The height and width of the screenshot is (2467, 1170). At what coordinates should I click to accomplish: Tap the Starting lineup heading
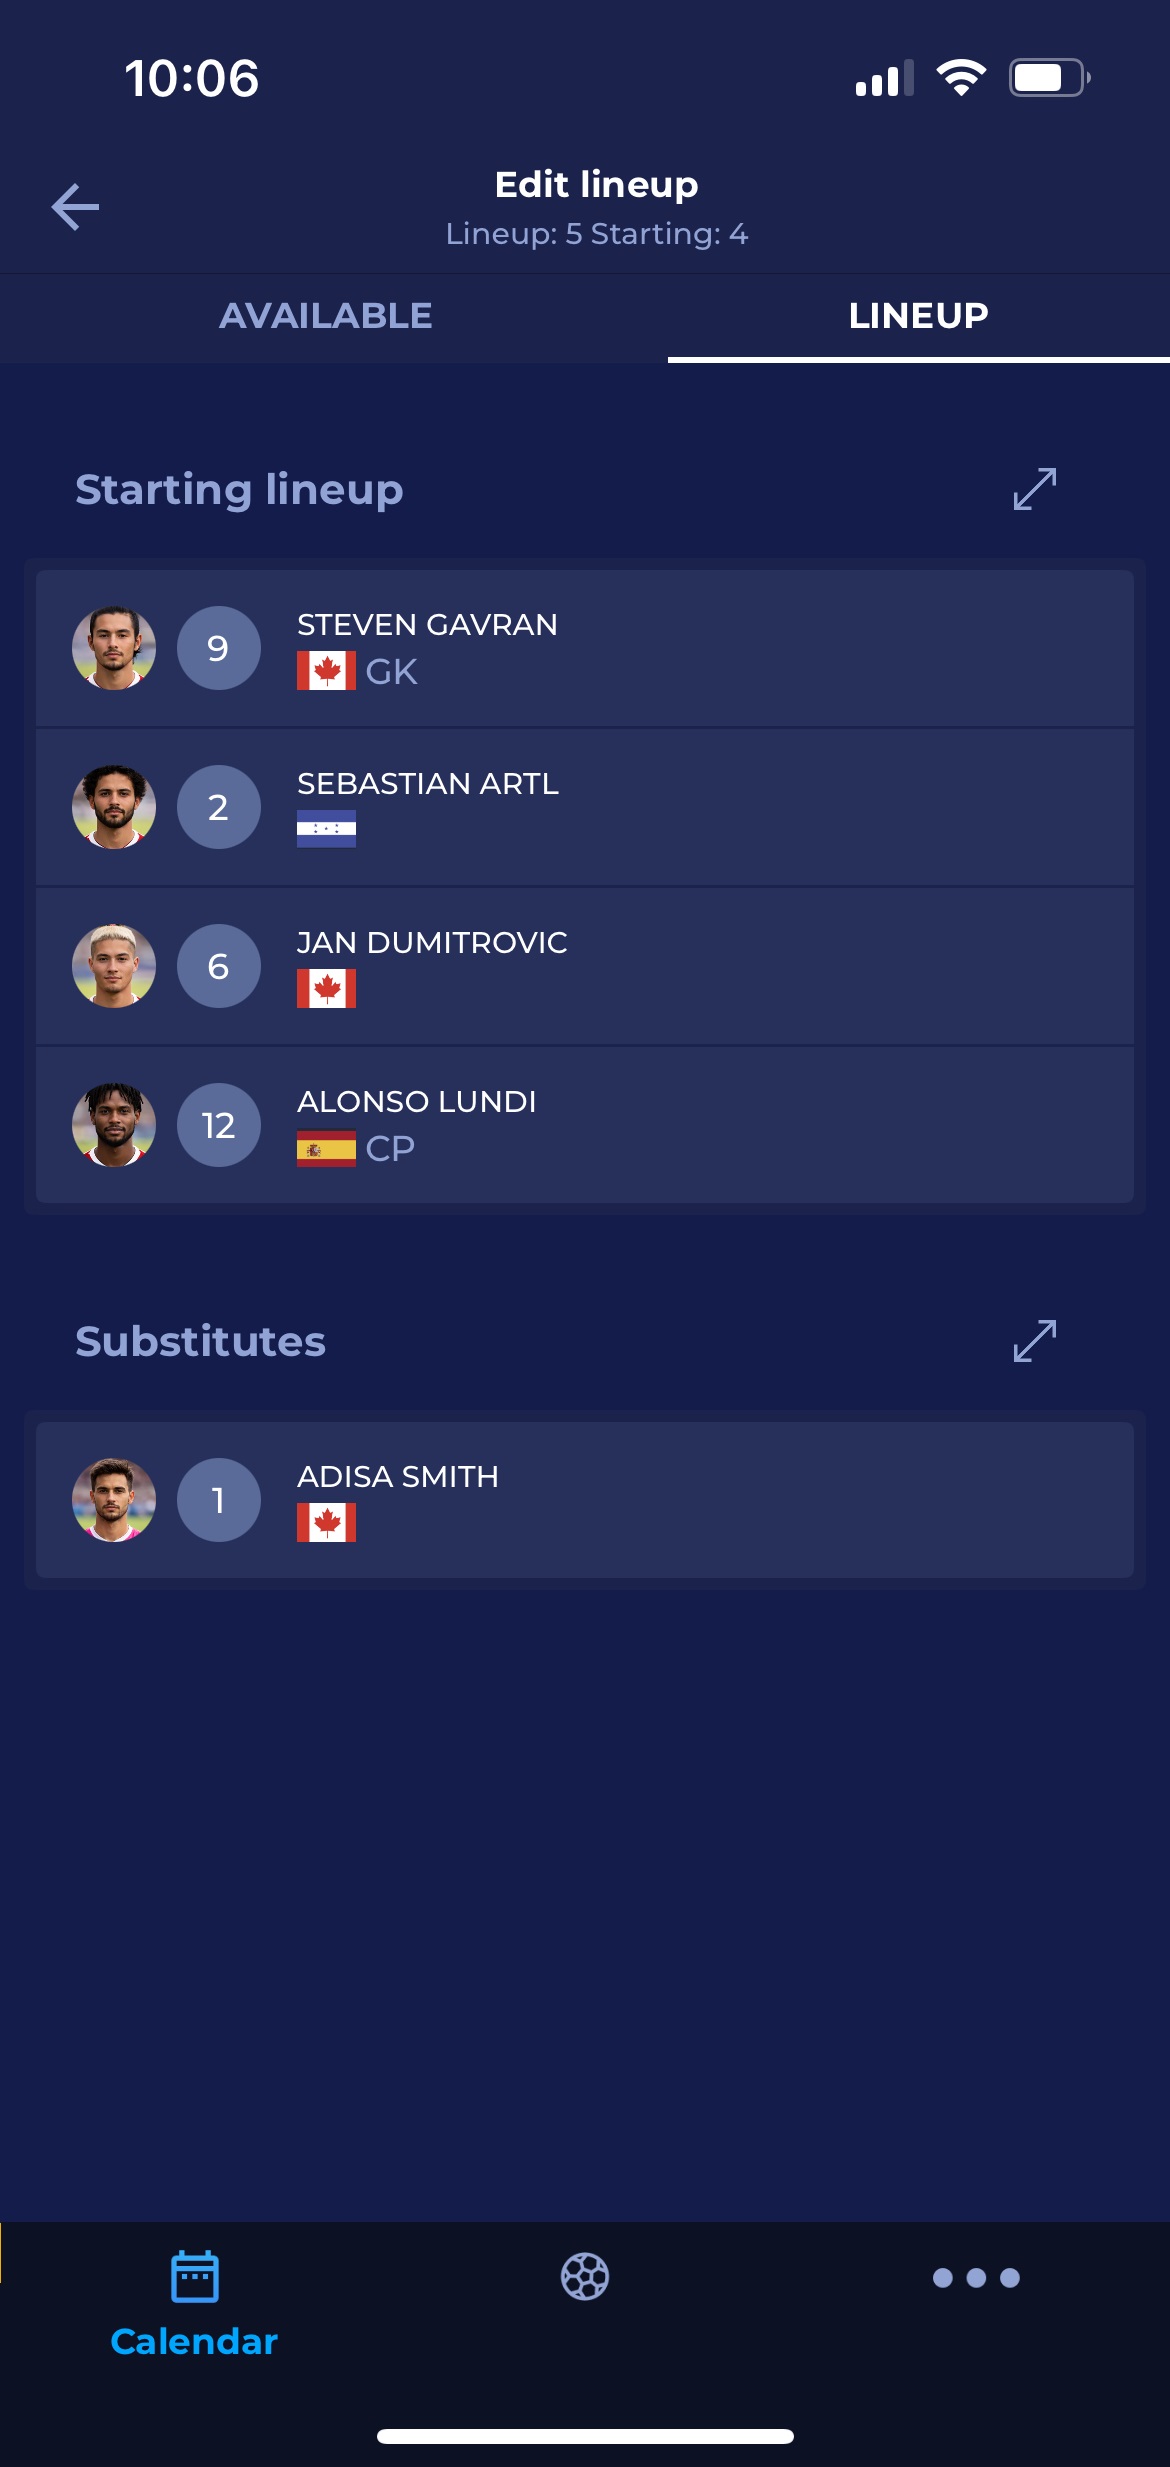[239, 490]
